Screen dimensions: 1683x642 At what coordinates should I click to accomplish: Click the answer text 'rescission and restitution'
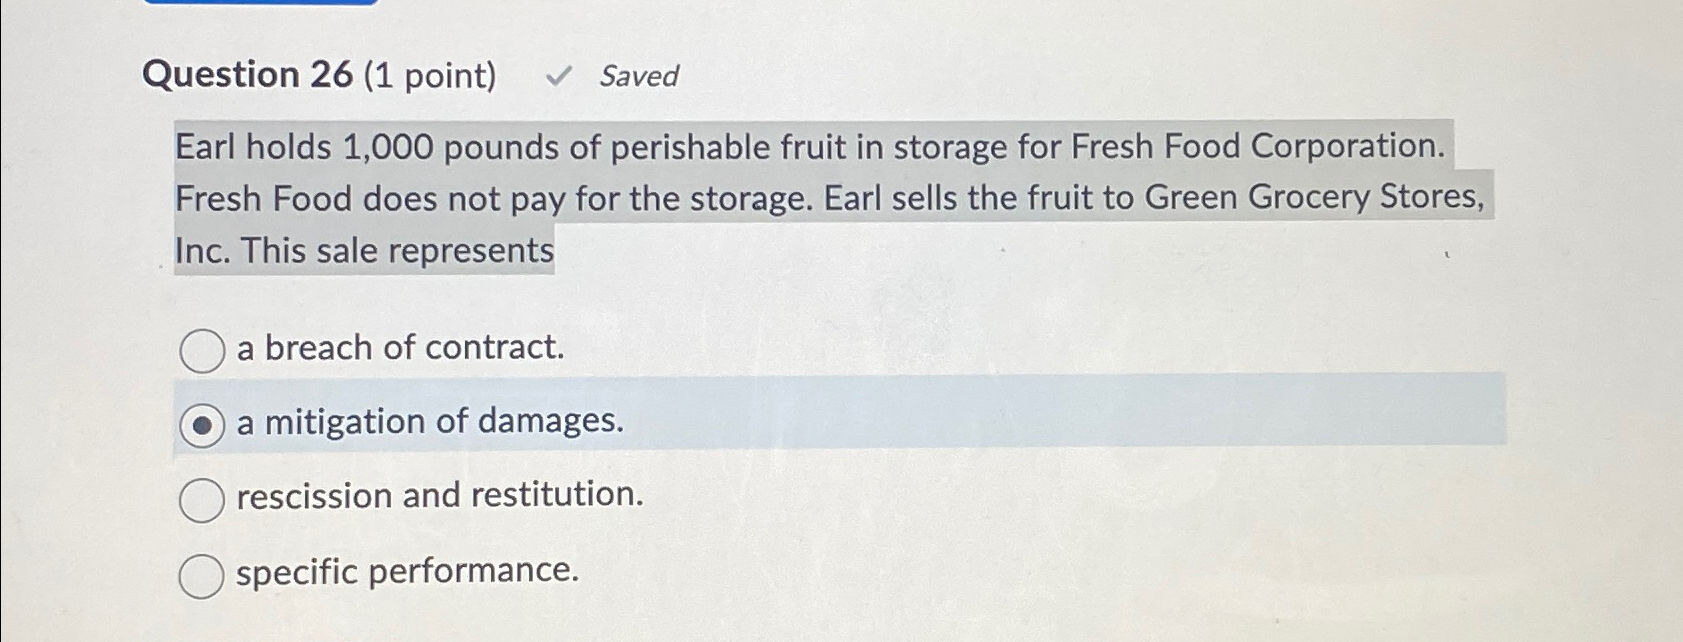click(438, 496)
